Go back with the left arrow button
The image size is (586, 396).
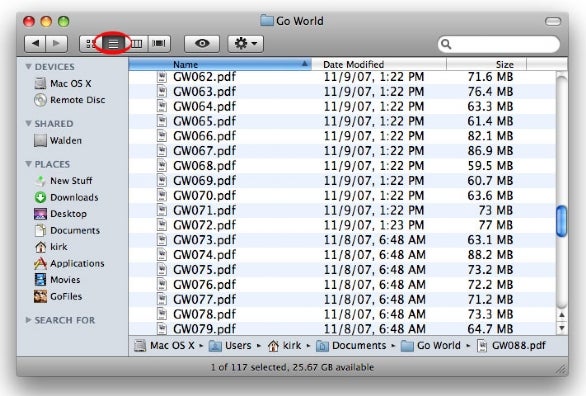click(35, 43)
